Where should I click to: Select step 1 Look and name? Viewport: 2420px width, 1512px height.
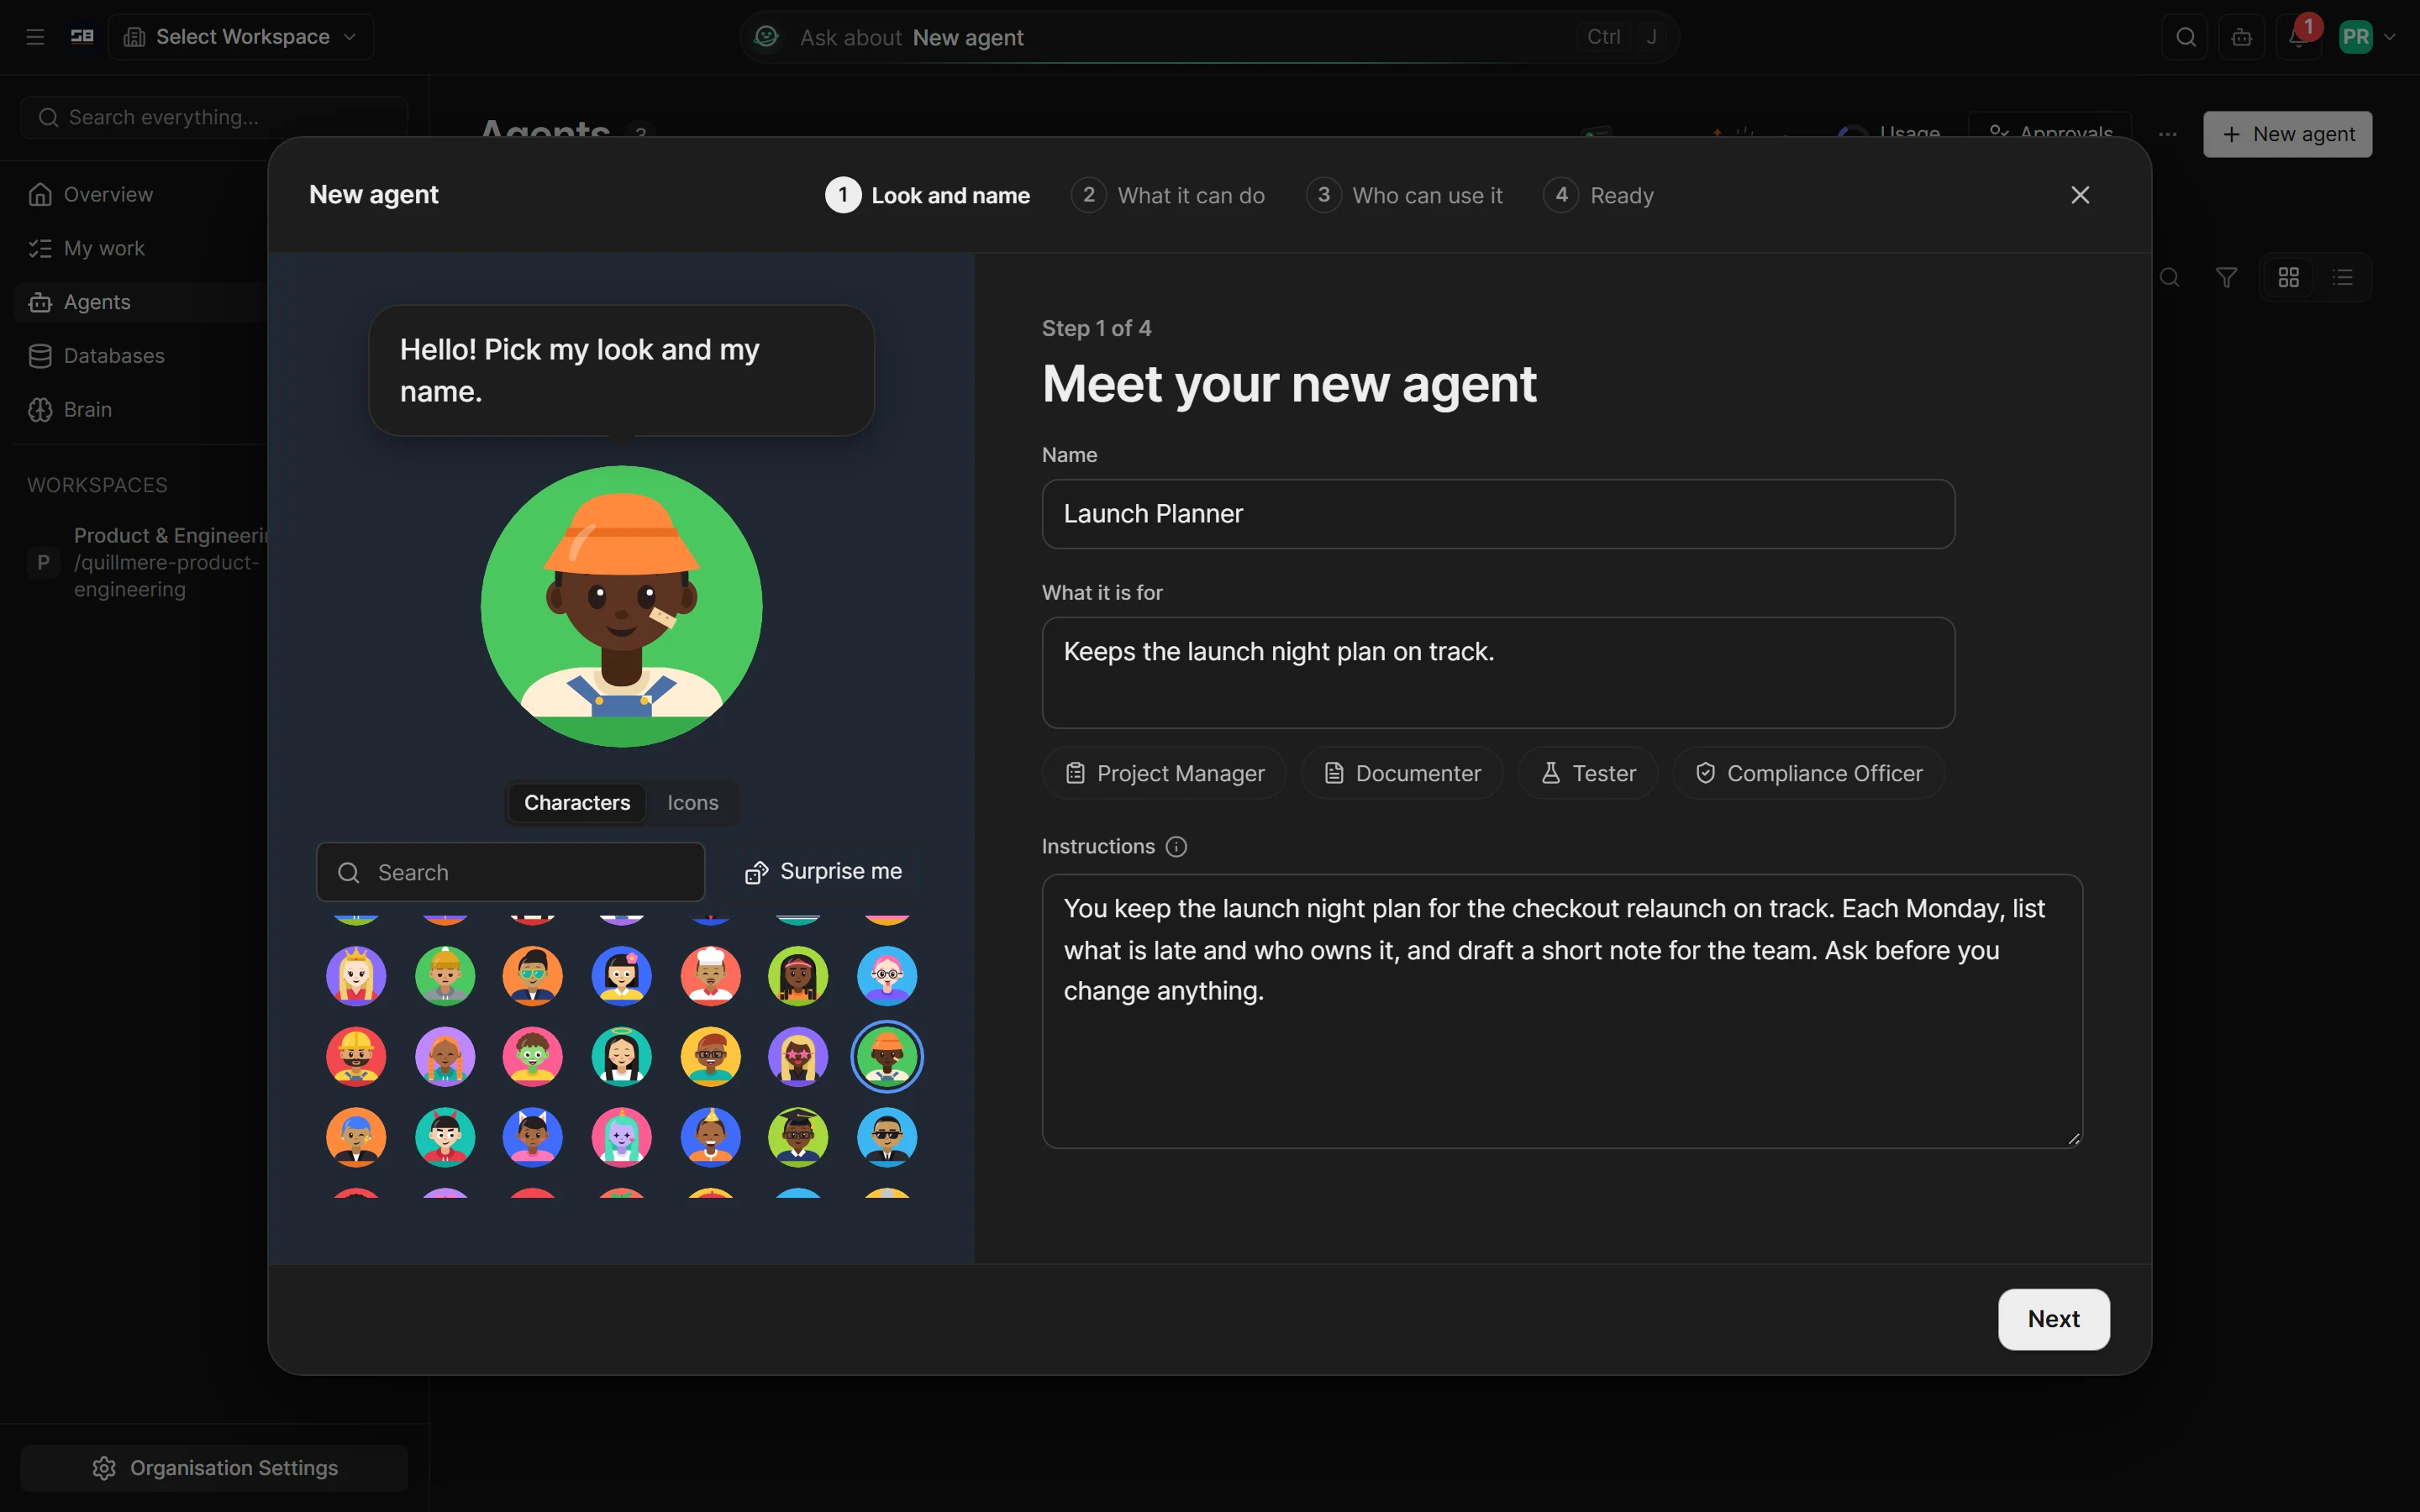coord(927,195)
